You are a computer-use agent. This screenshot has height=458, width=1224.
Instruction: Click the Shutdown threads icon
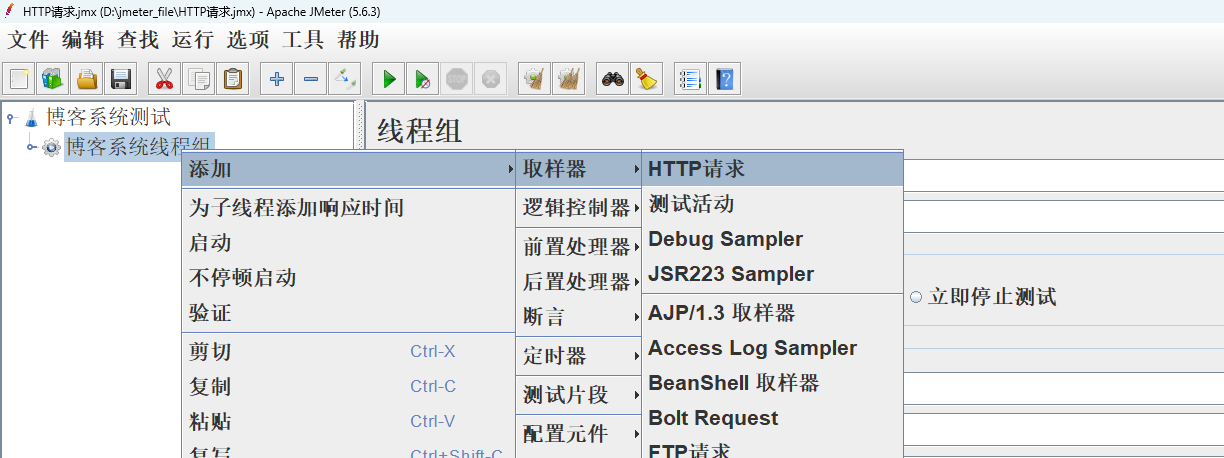491,78
